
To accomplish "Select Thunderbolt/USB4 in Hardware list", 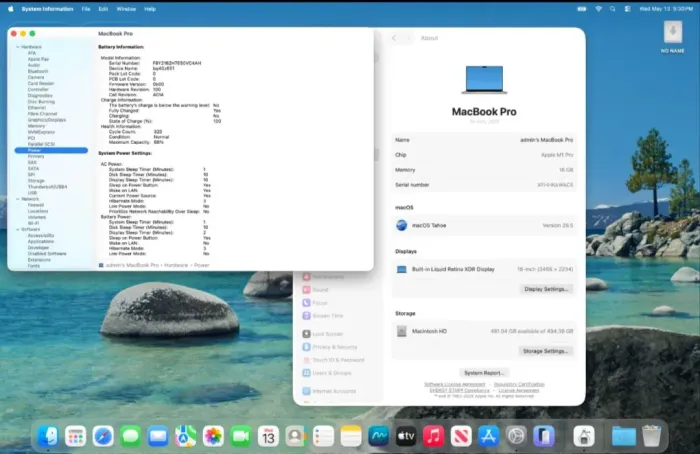I will click(47, 187).
